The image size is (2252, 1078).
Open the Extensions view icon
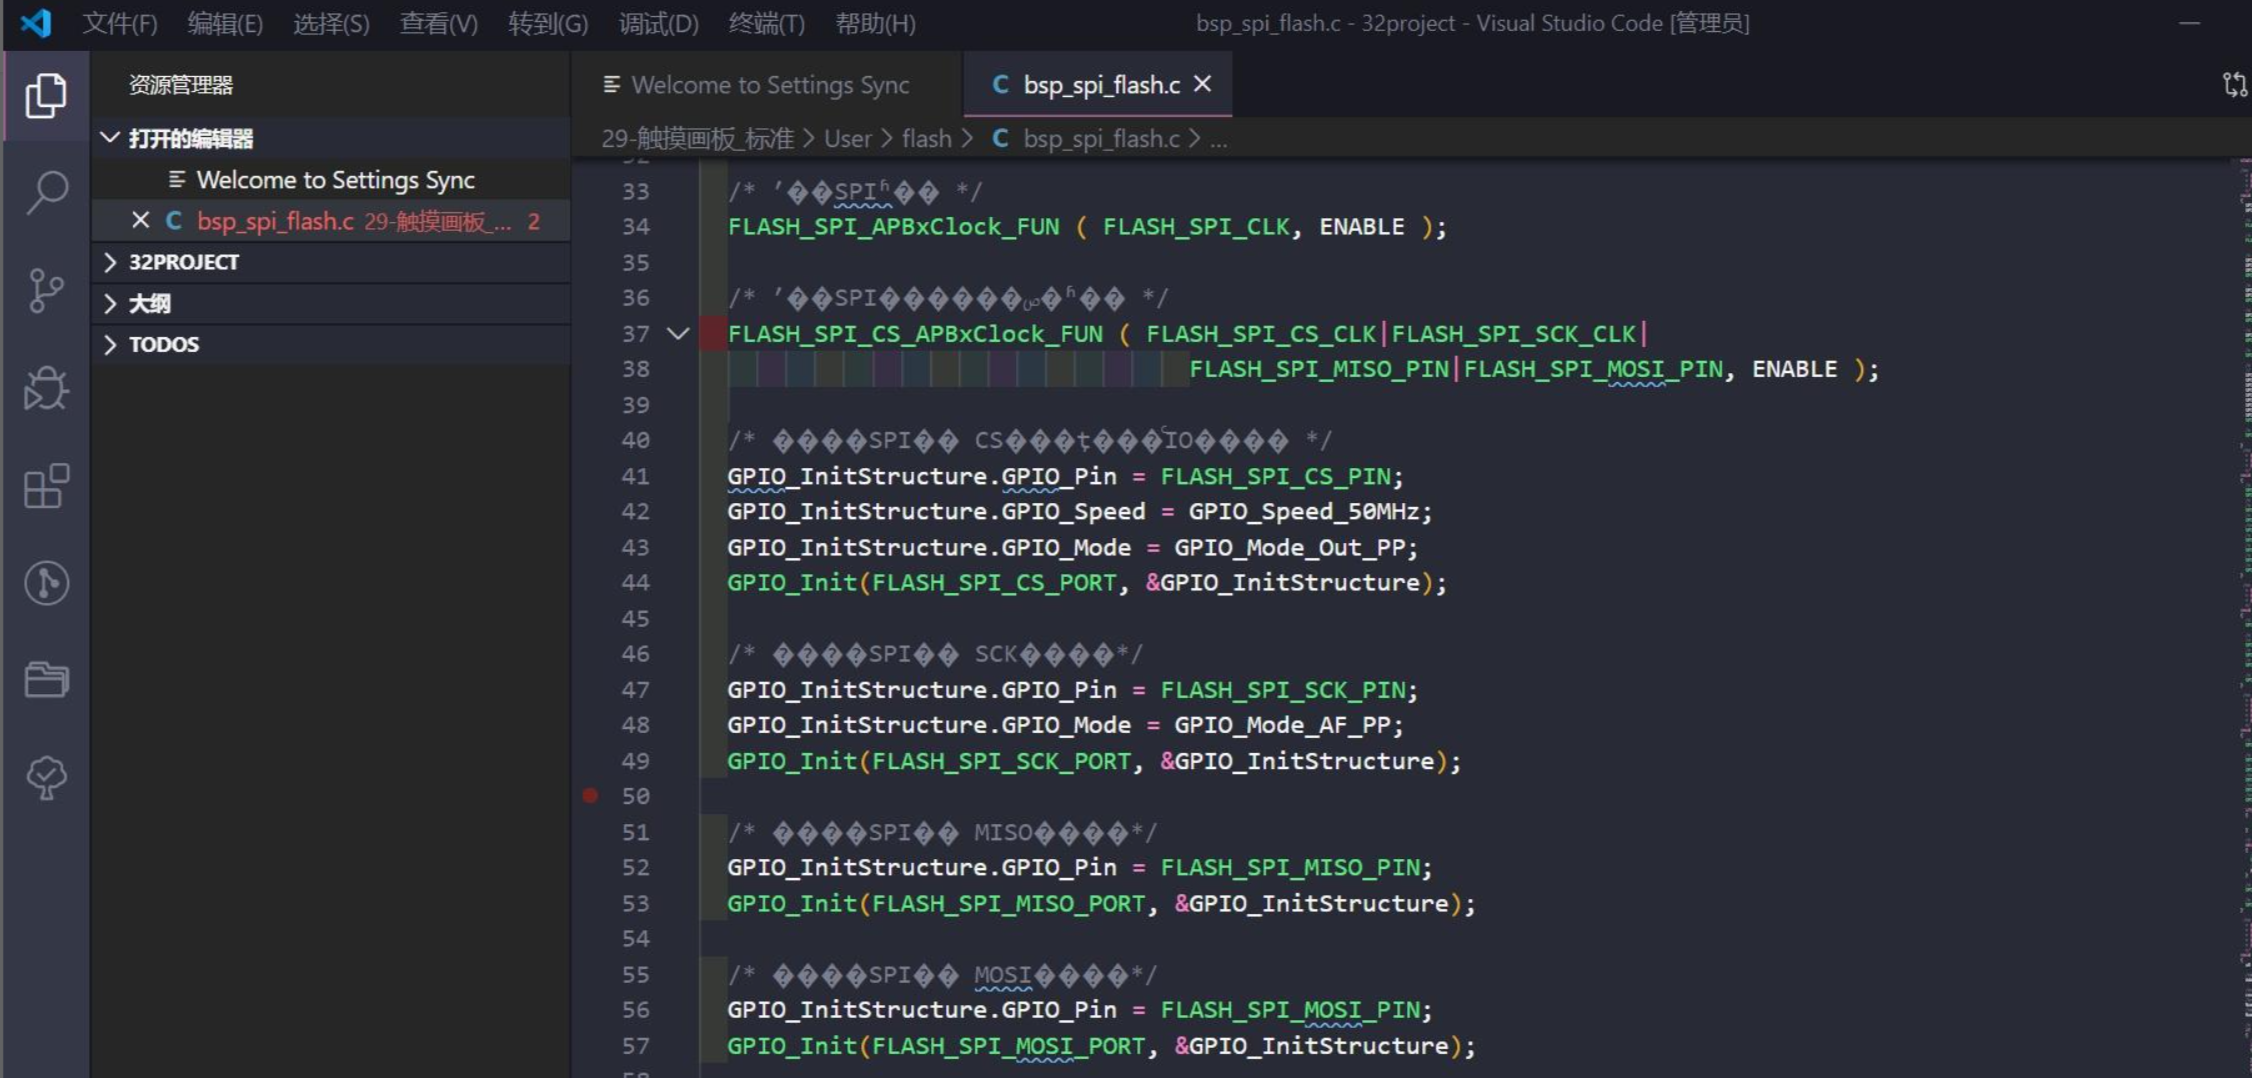(46, 486)
